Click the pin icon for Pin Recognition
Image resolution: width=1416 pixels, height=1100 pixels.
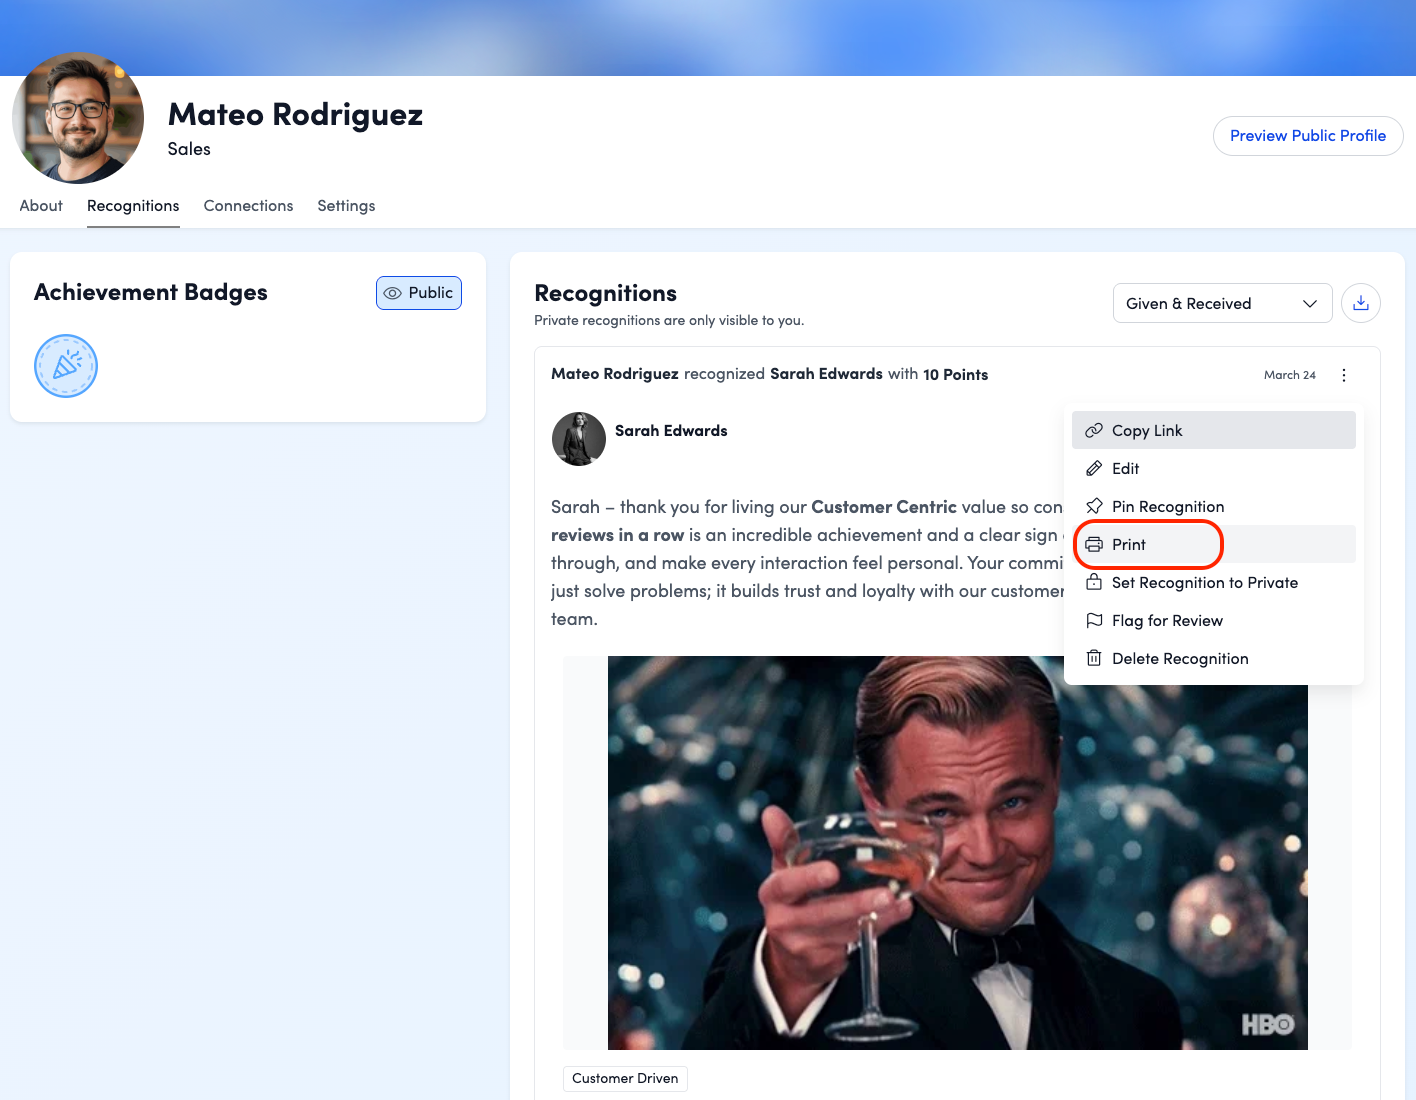tap(1094, 506)
